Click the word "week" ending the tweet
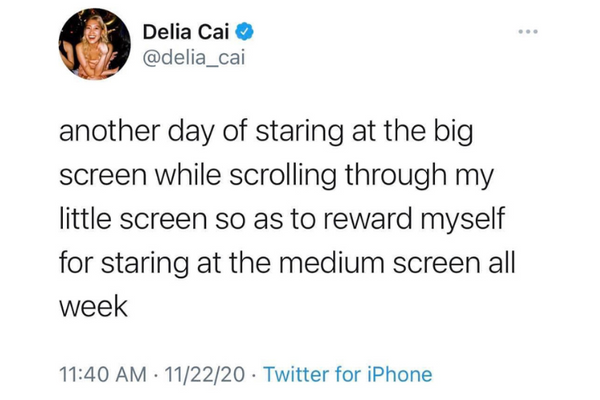Image resolution: width=600 pixels, height=400 pixels. (94, 307)
